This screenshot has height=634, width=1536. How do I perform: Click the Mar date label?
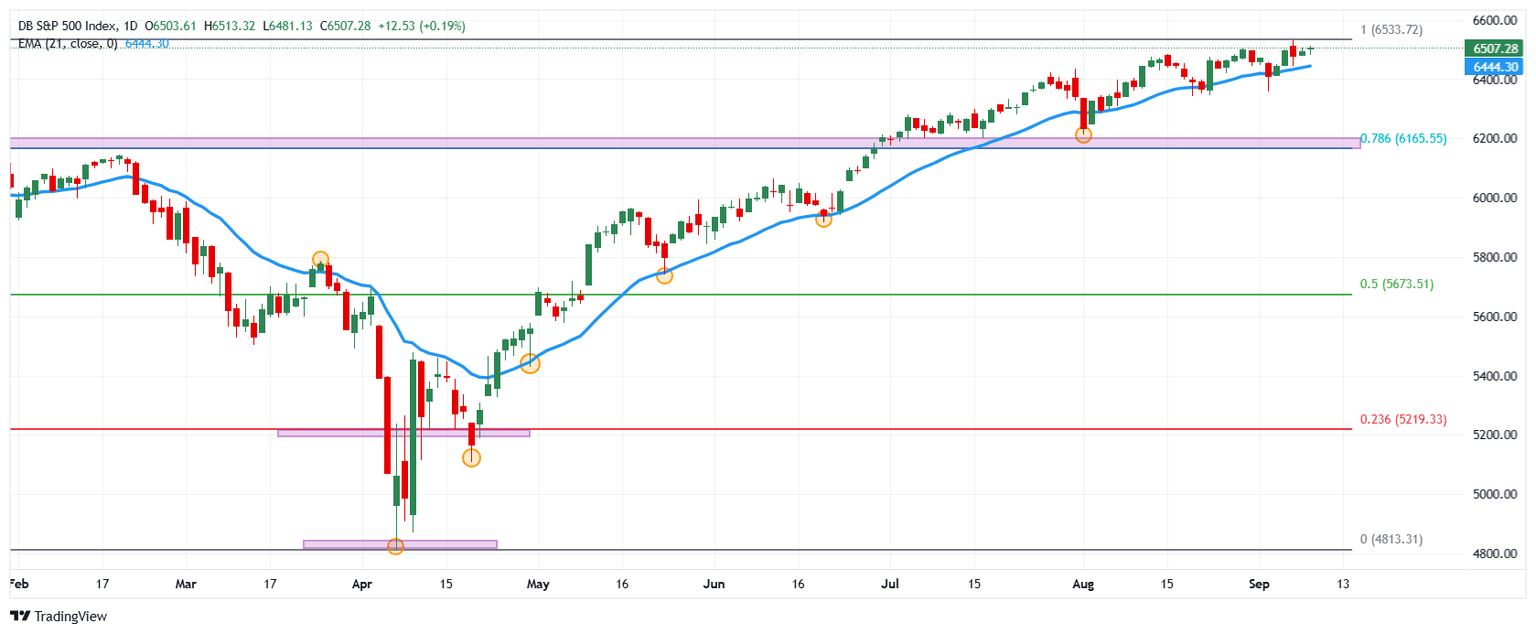(x=187, y=582)
